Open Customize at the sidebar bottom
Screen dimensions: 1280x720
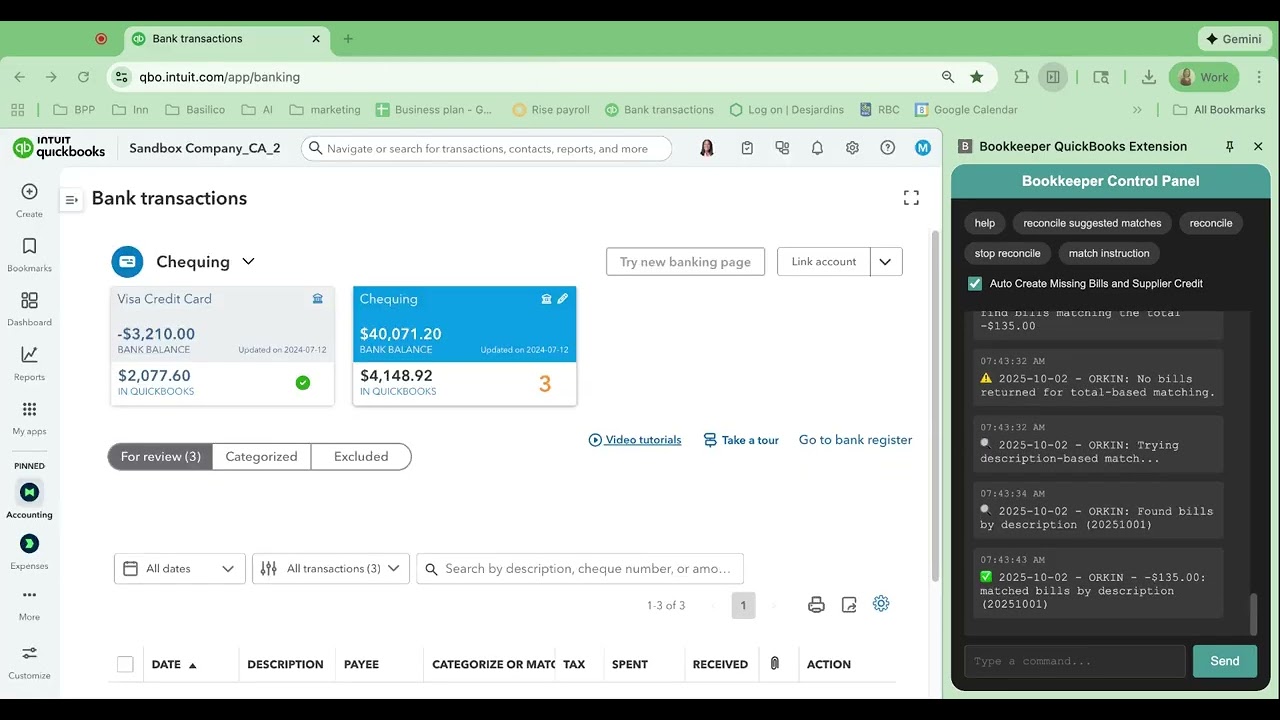tap(29, 661)
